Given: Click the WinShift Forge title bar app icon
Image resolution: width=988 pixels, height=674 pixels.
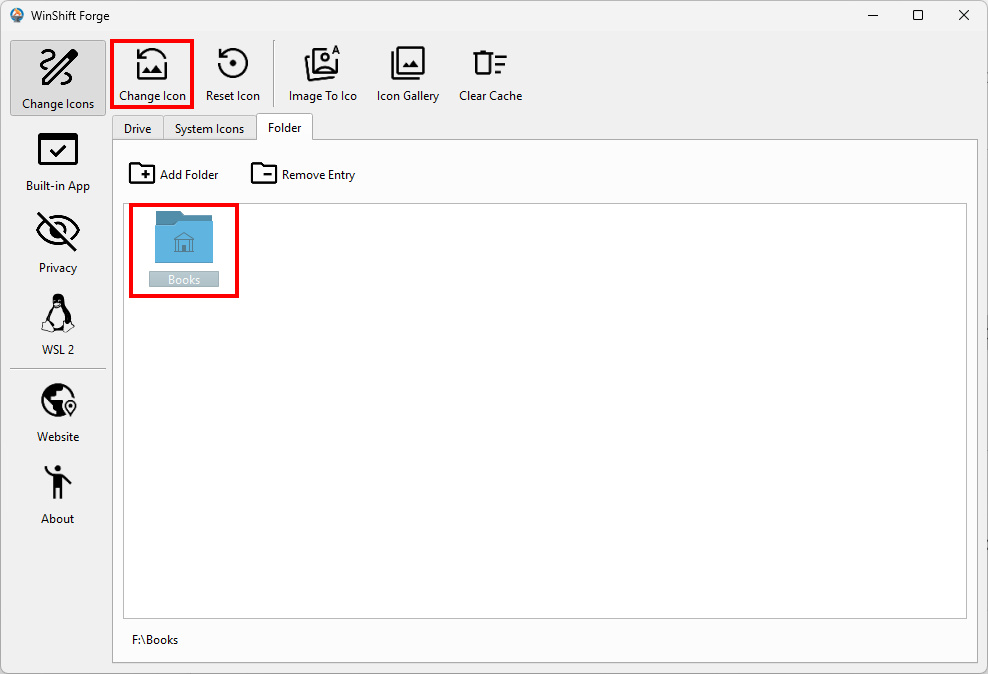Looking at the screenshot, I should click(17, 15).
